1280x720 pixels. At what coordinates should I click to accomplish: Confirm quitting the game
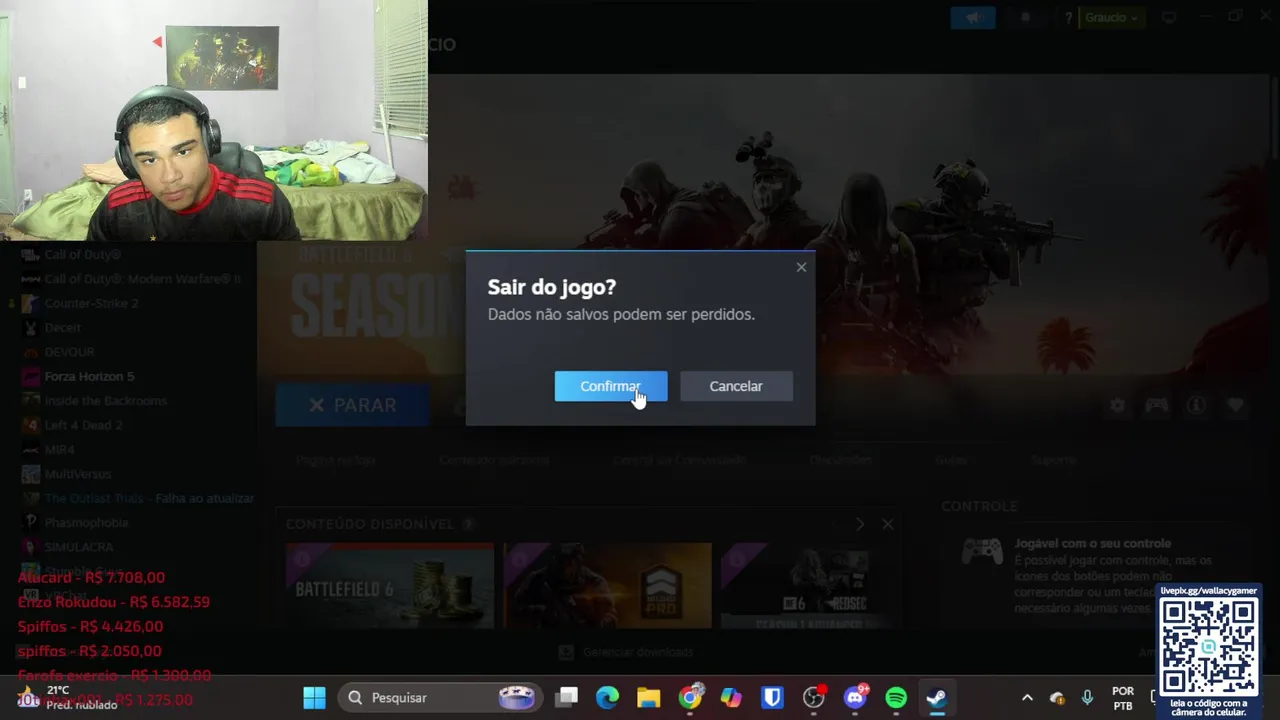[610, 386]
